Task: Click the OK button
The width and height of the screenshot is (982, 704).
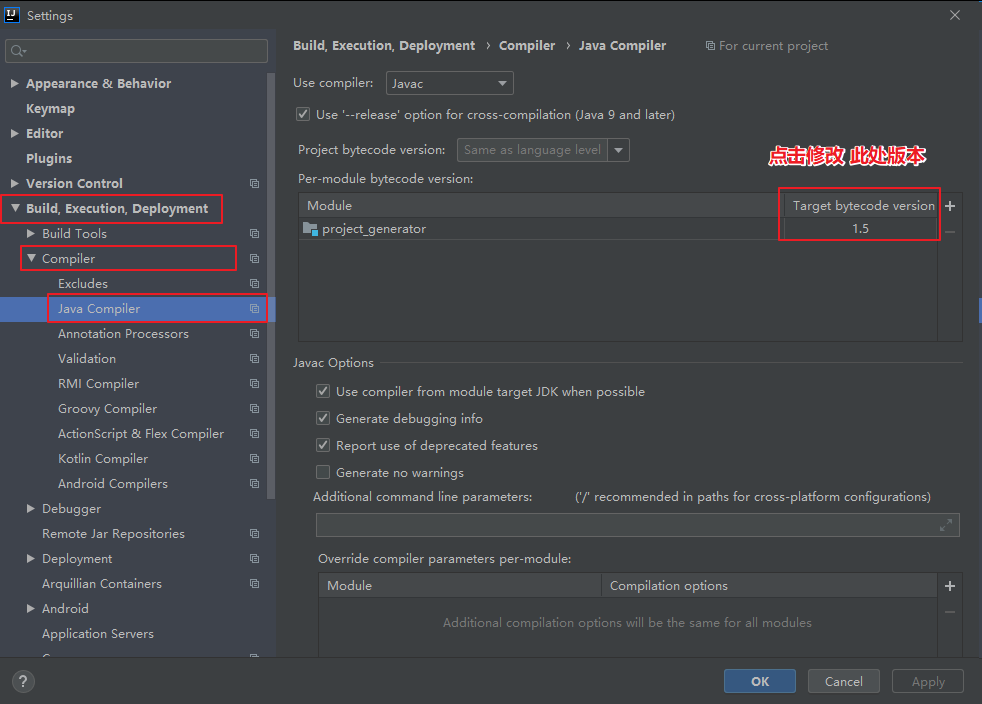Action: click(x=759, y=681)
